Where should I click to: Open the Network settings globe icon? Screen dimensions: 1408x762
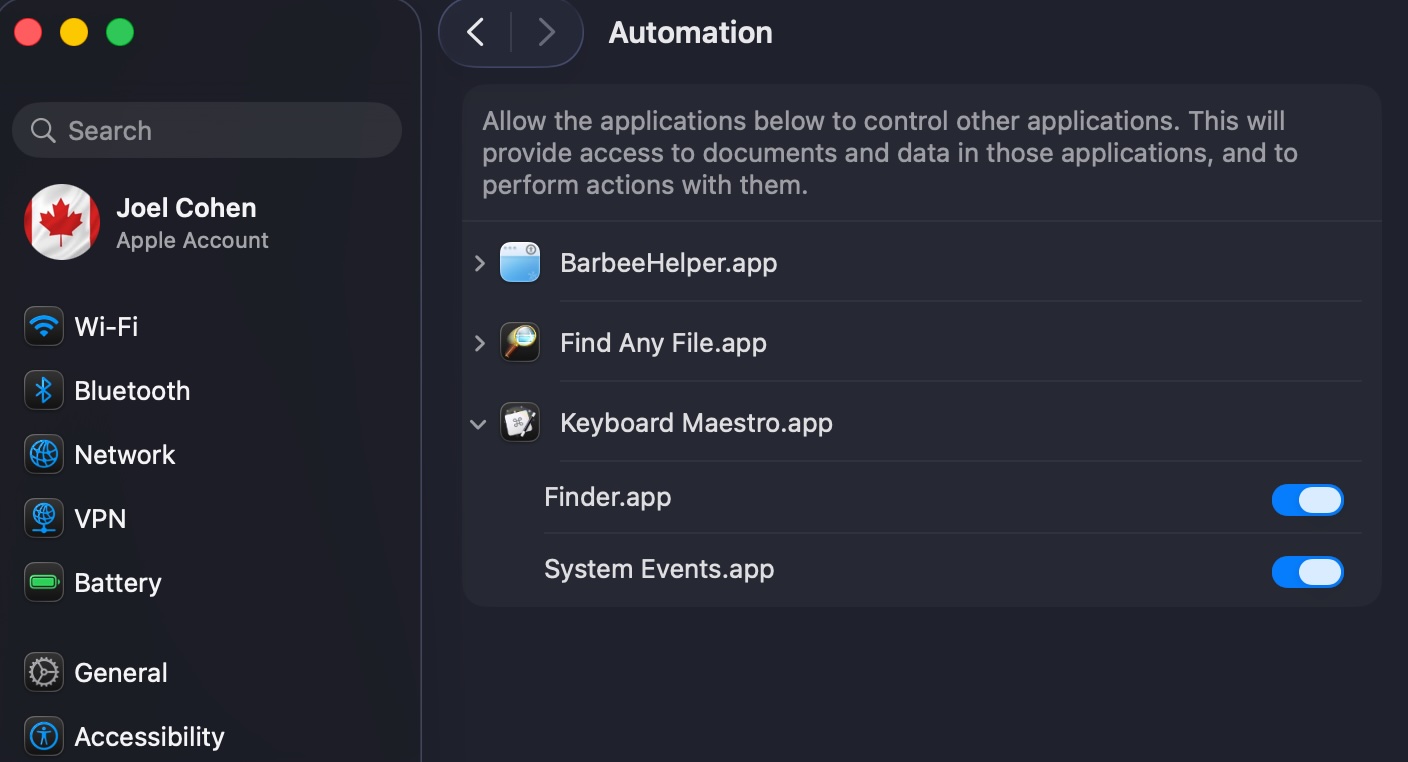(x=44, y=454)
